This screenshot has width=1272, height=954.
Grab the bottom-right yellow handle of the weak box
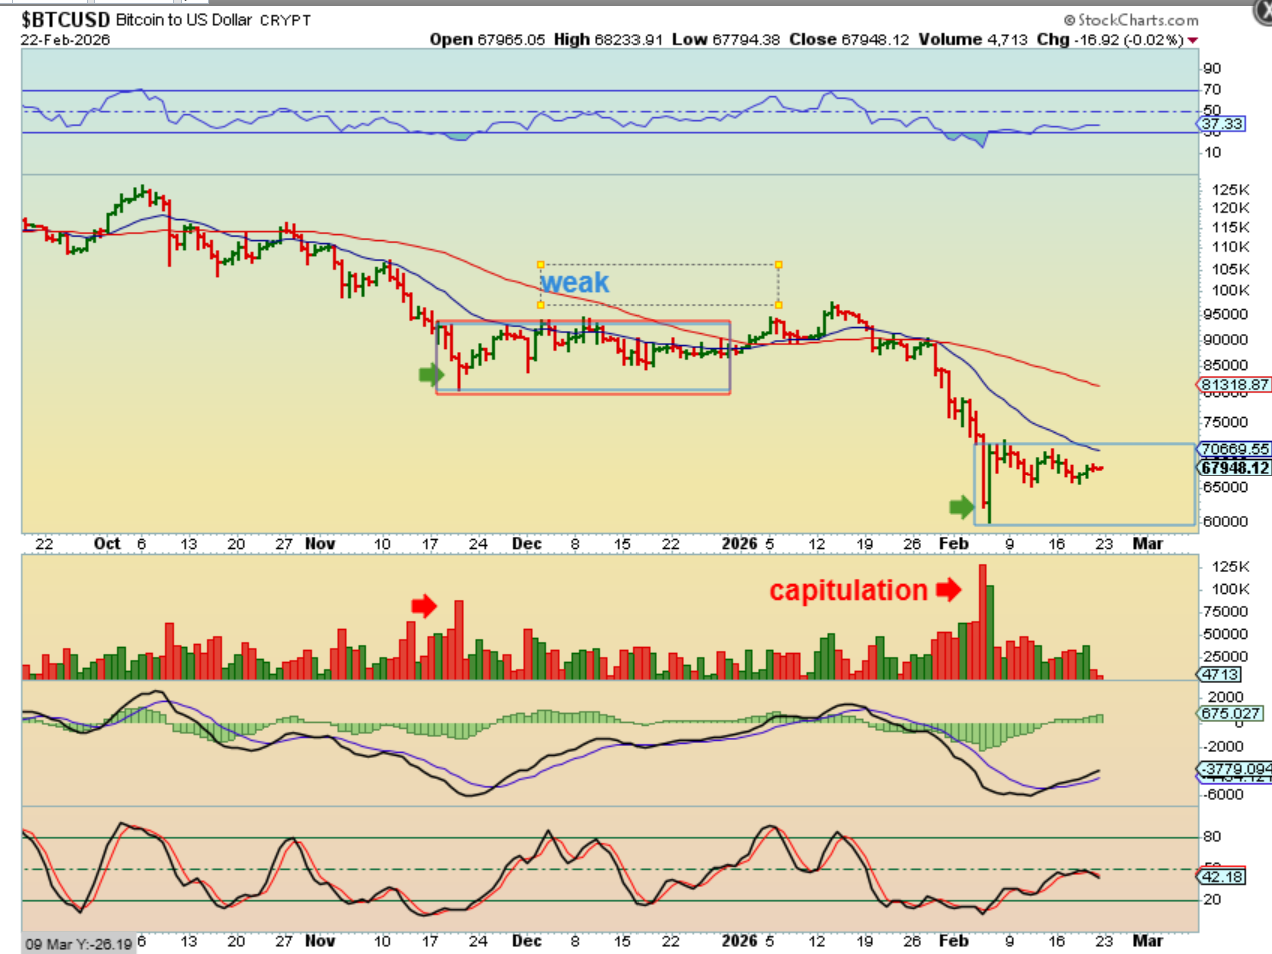click(x=778, y=305)
